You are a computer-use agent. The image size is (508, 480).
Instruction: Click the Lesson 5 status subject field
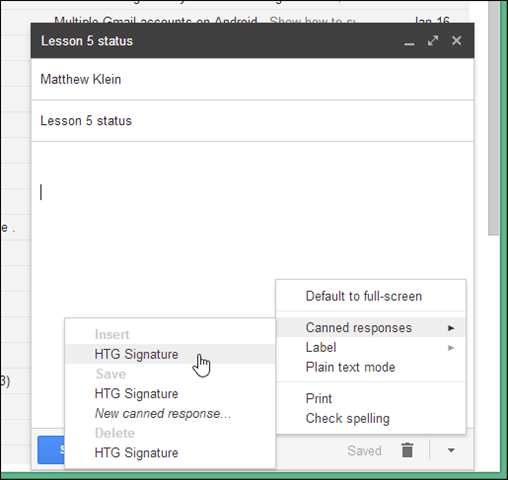(x=252, y=121)
